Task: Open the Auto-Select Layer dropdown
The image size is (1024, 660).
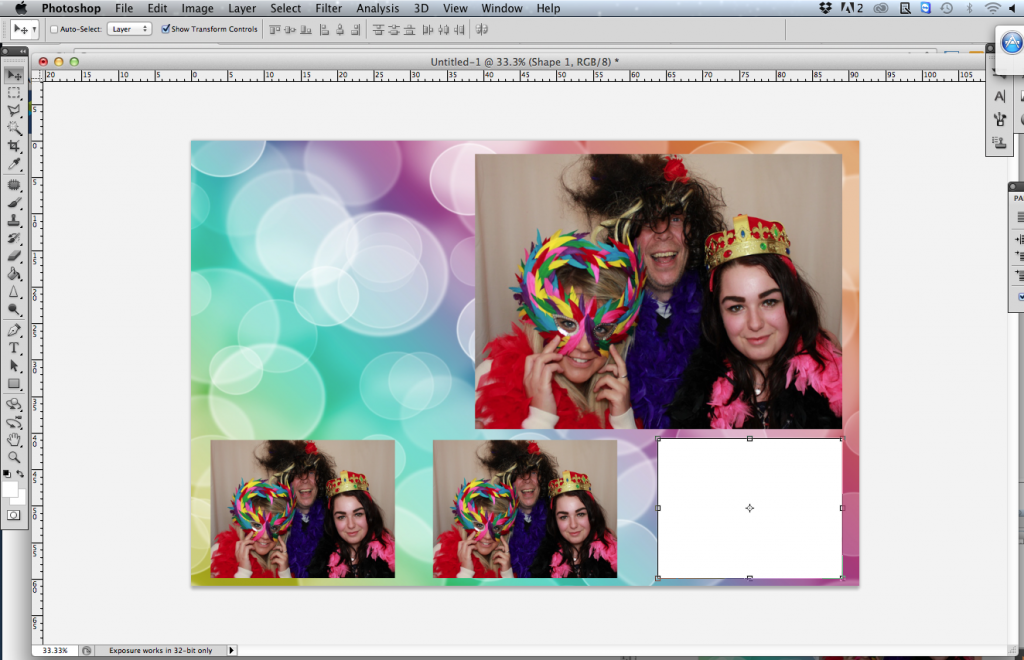Action: [x=132, y=29]
